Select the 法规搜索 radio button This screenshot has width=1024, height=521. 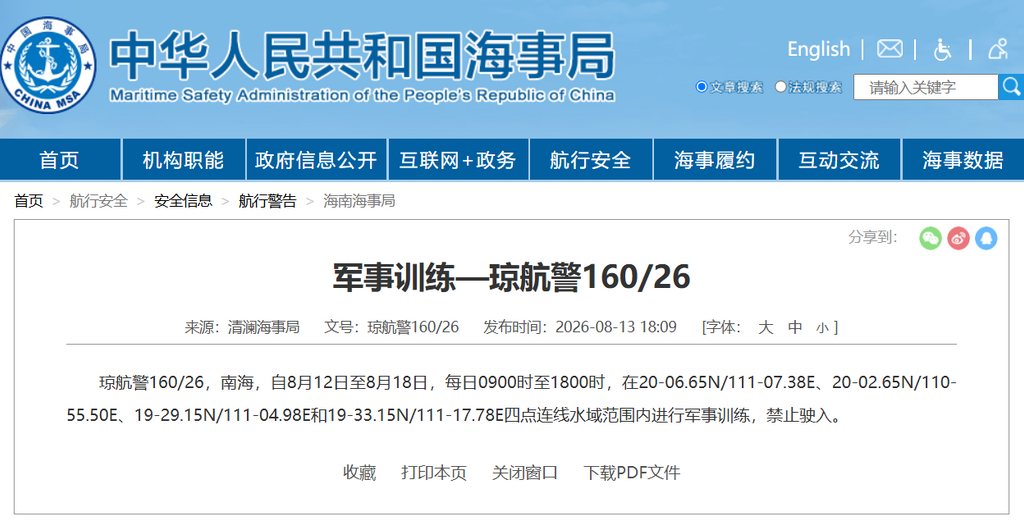(780, 87)
